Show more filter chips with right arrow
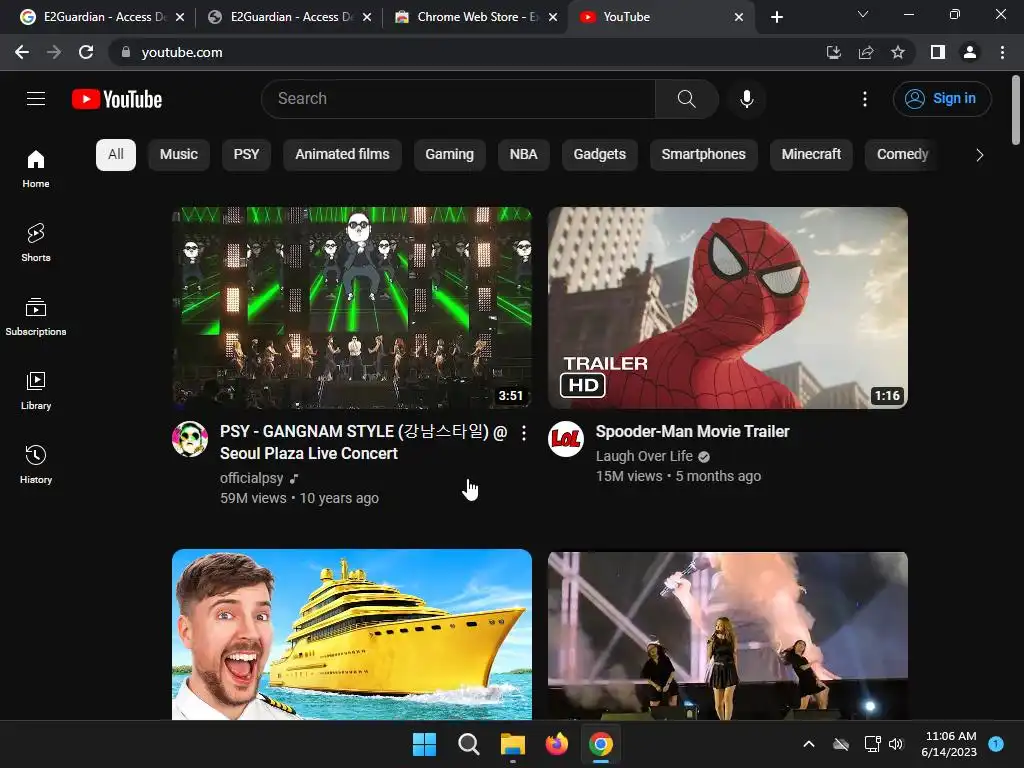Viewport: 1024px width, 768px height. (979, 155)
